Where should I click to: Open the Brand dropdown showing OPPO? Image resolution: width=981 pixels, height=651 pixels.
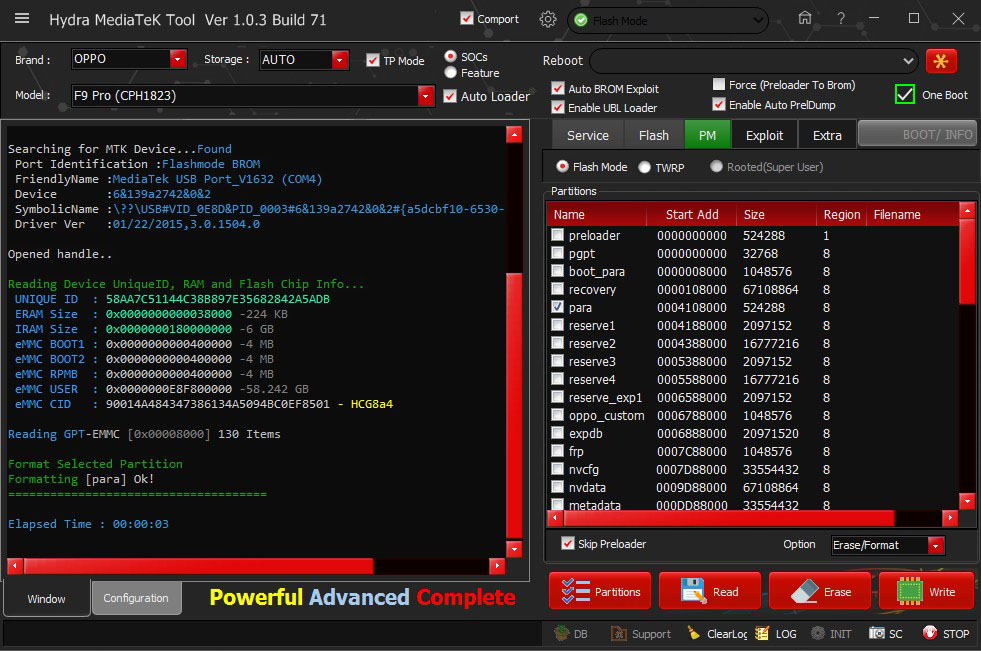[178, 59]
